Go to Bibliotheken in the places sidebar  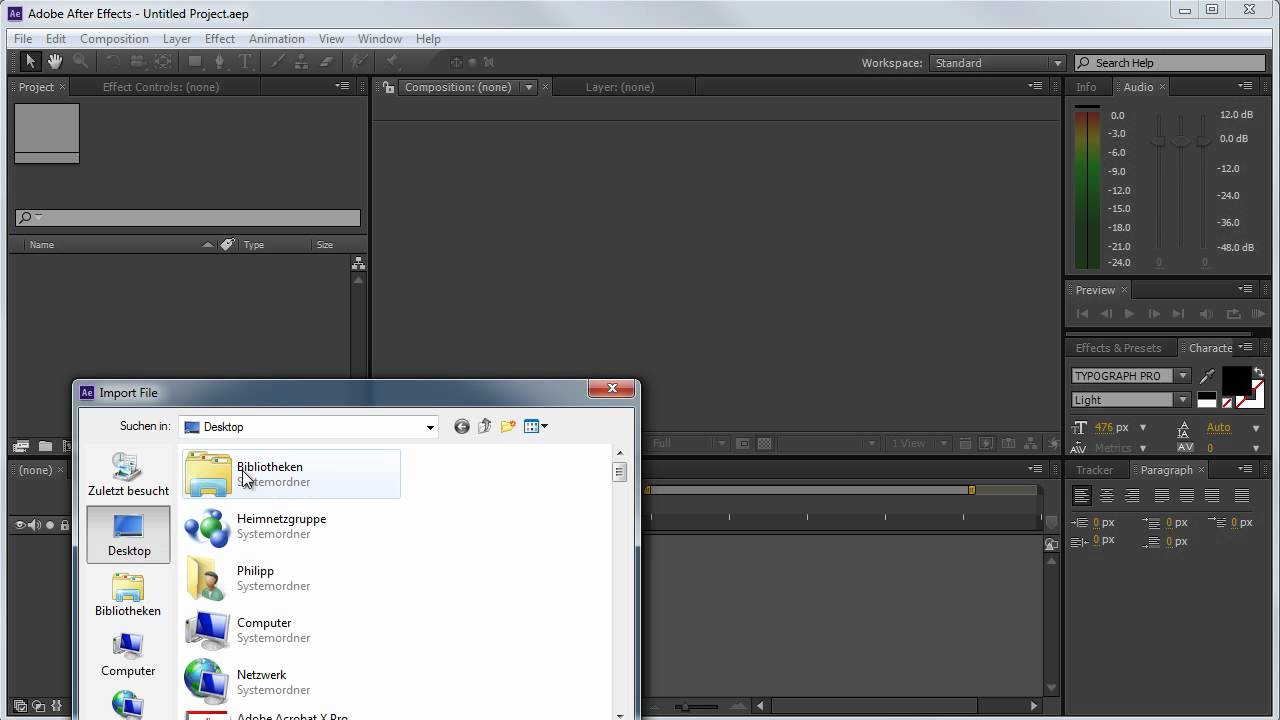tap(128, 595)
